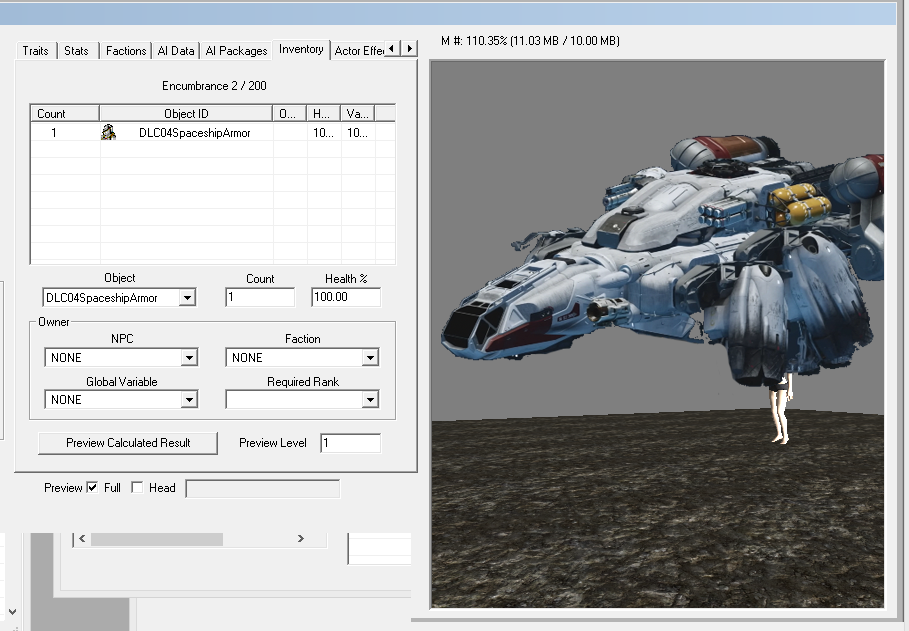The width and height of the screenshot is (909, 631).
Task: Click the count cell showing 1
Action: coord(54,133)
